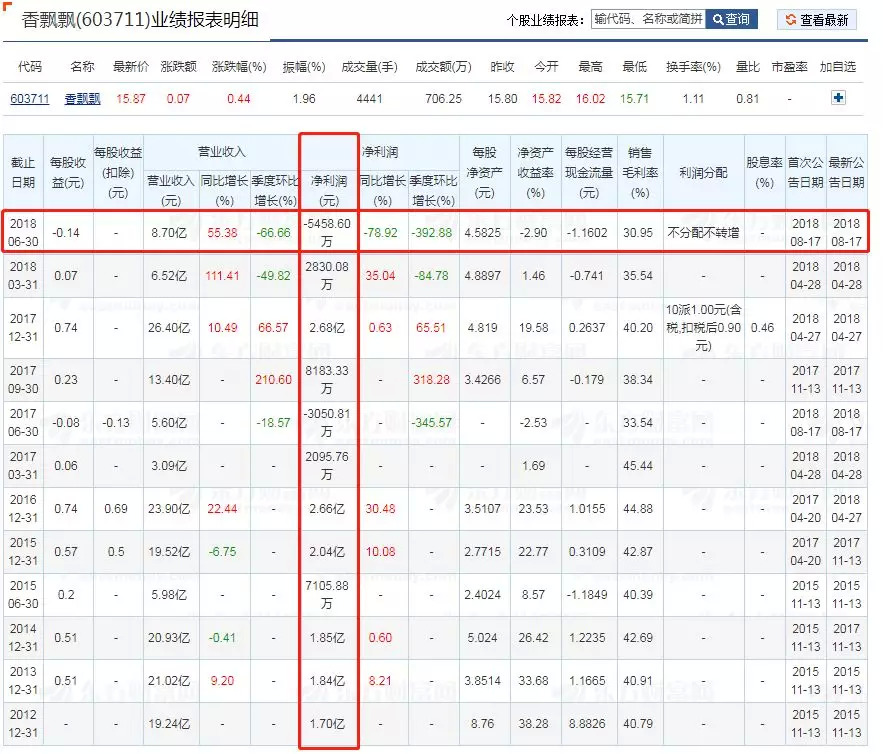Click the plus icon to add to watchlist
The height and width of the screenshot is (754, 883).
pos(838,98)
